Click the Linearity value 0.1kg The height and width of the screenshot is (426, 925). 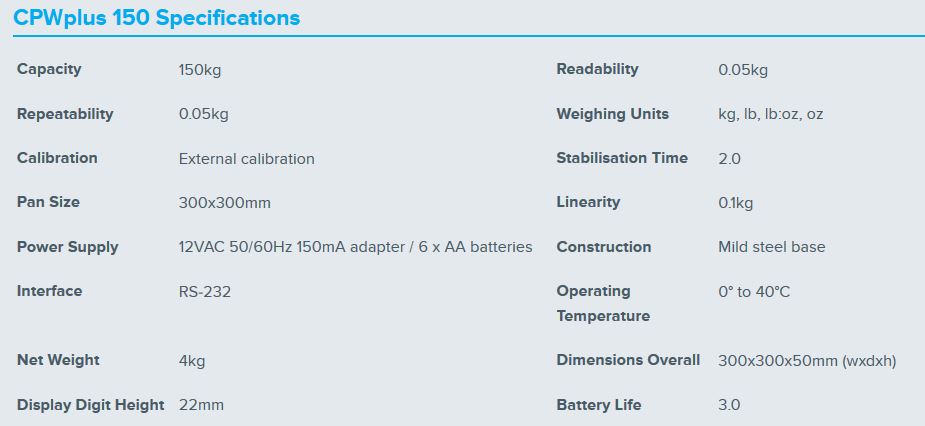(x=735, y=203)
